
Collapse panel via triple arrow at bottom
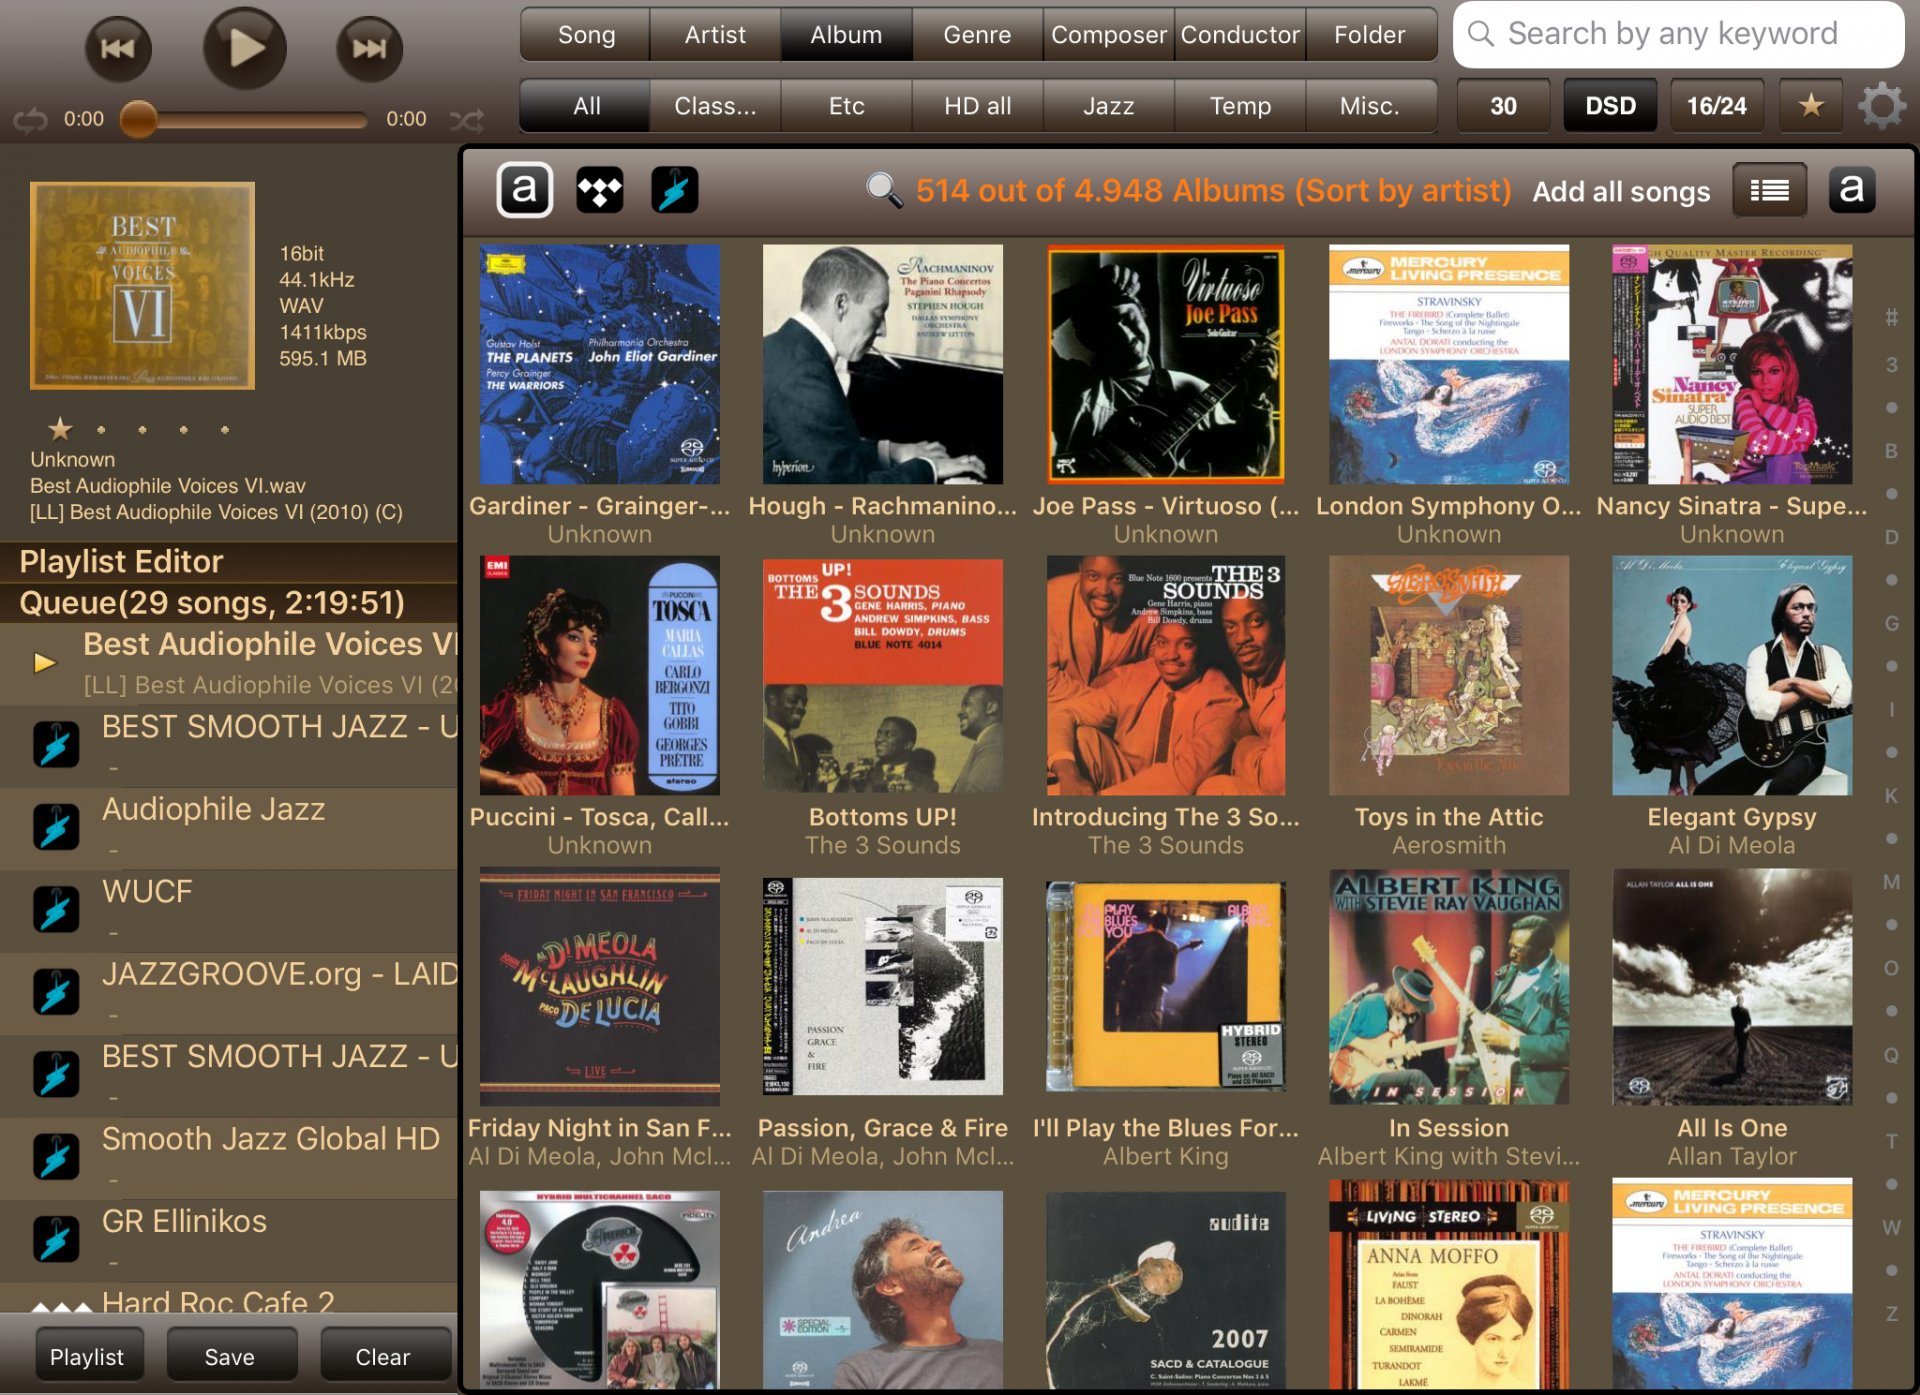pos(61,1307)
